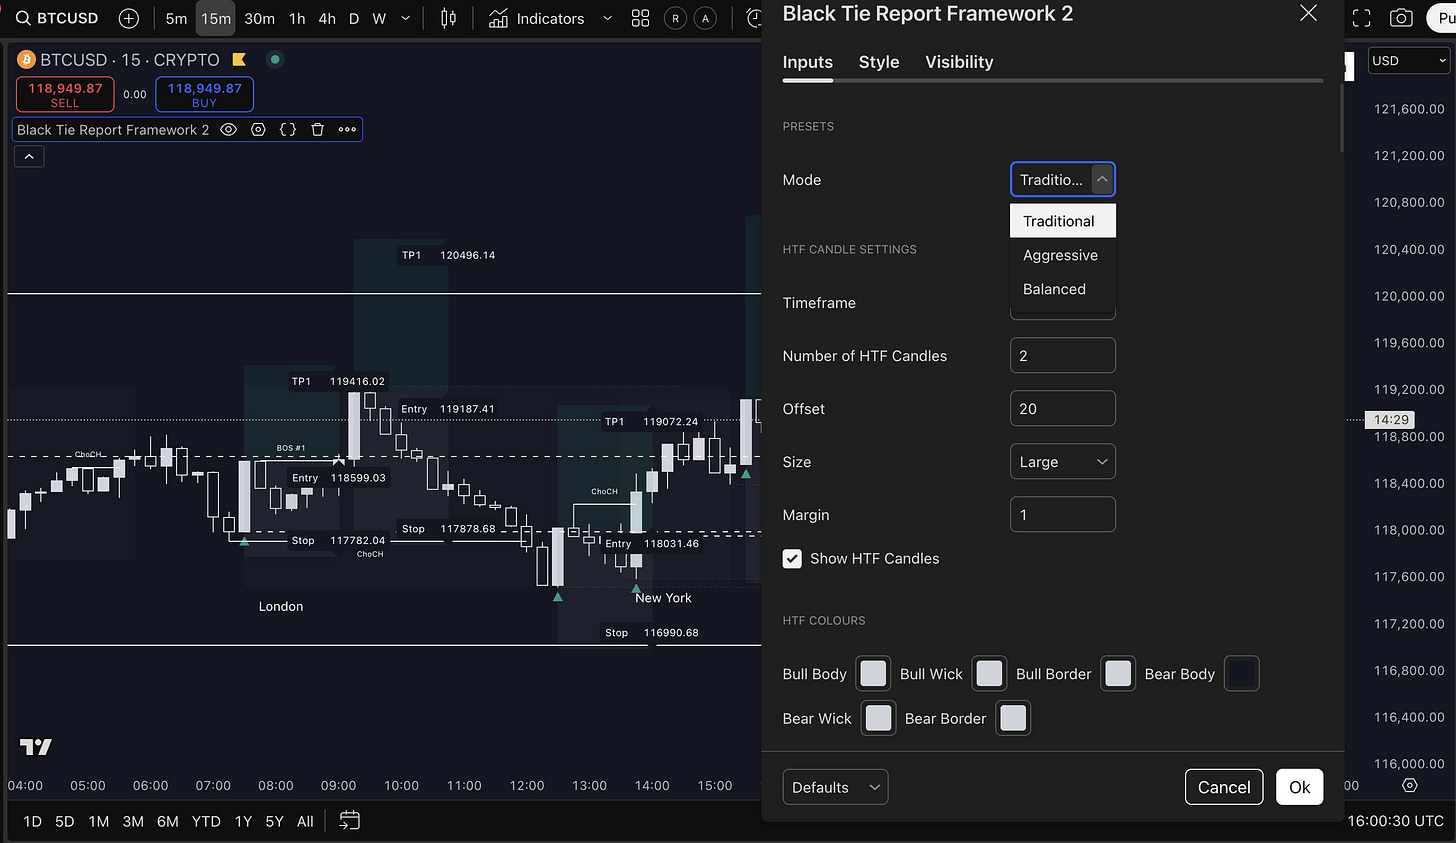
Task: Open the layout templates grid icon
Action: pyautogui.click(x=641, y=18)
